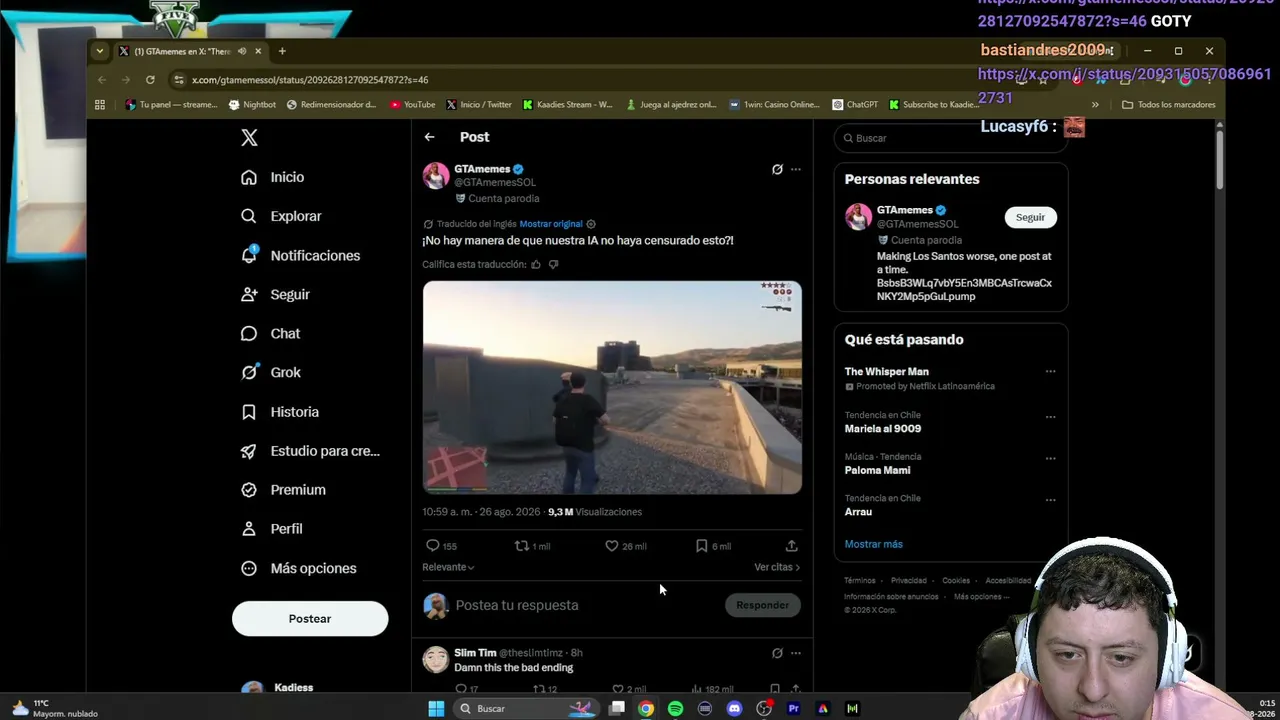Open Premiere Pro from the taskbar
1280x720 pixels.
794,709
